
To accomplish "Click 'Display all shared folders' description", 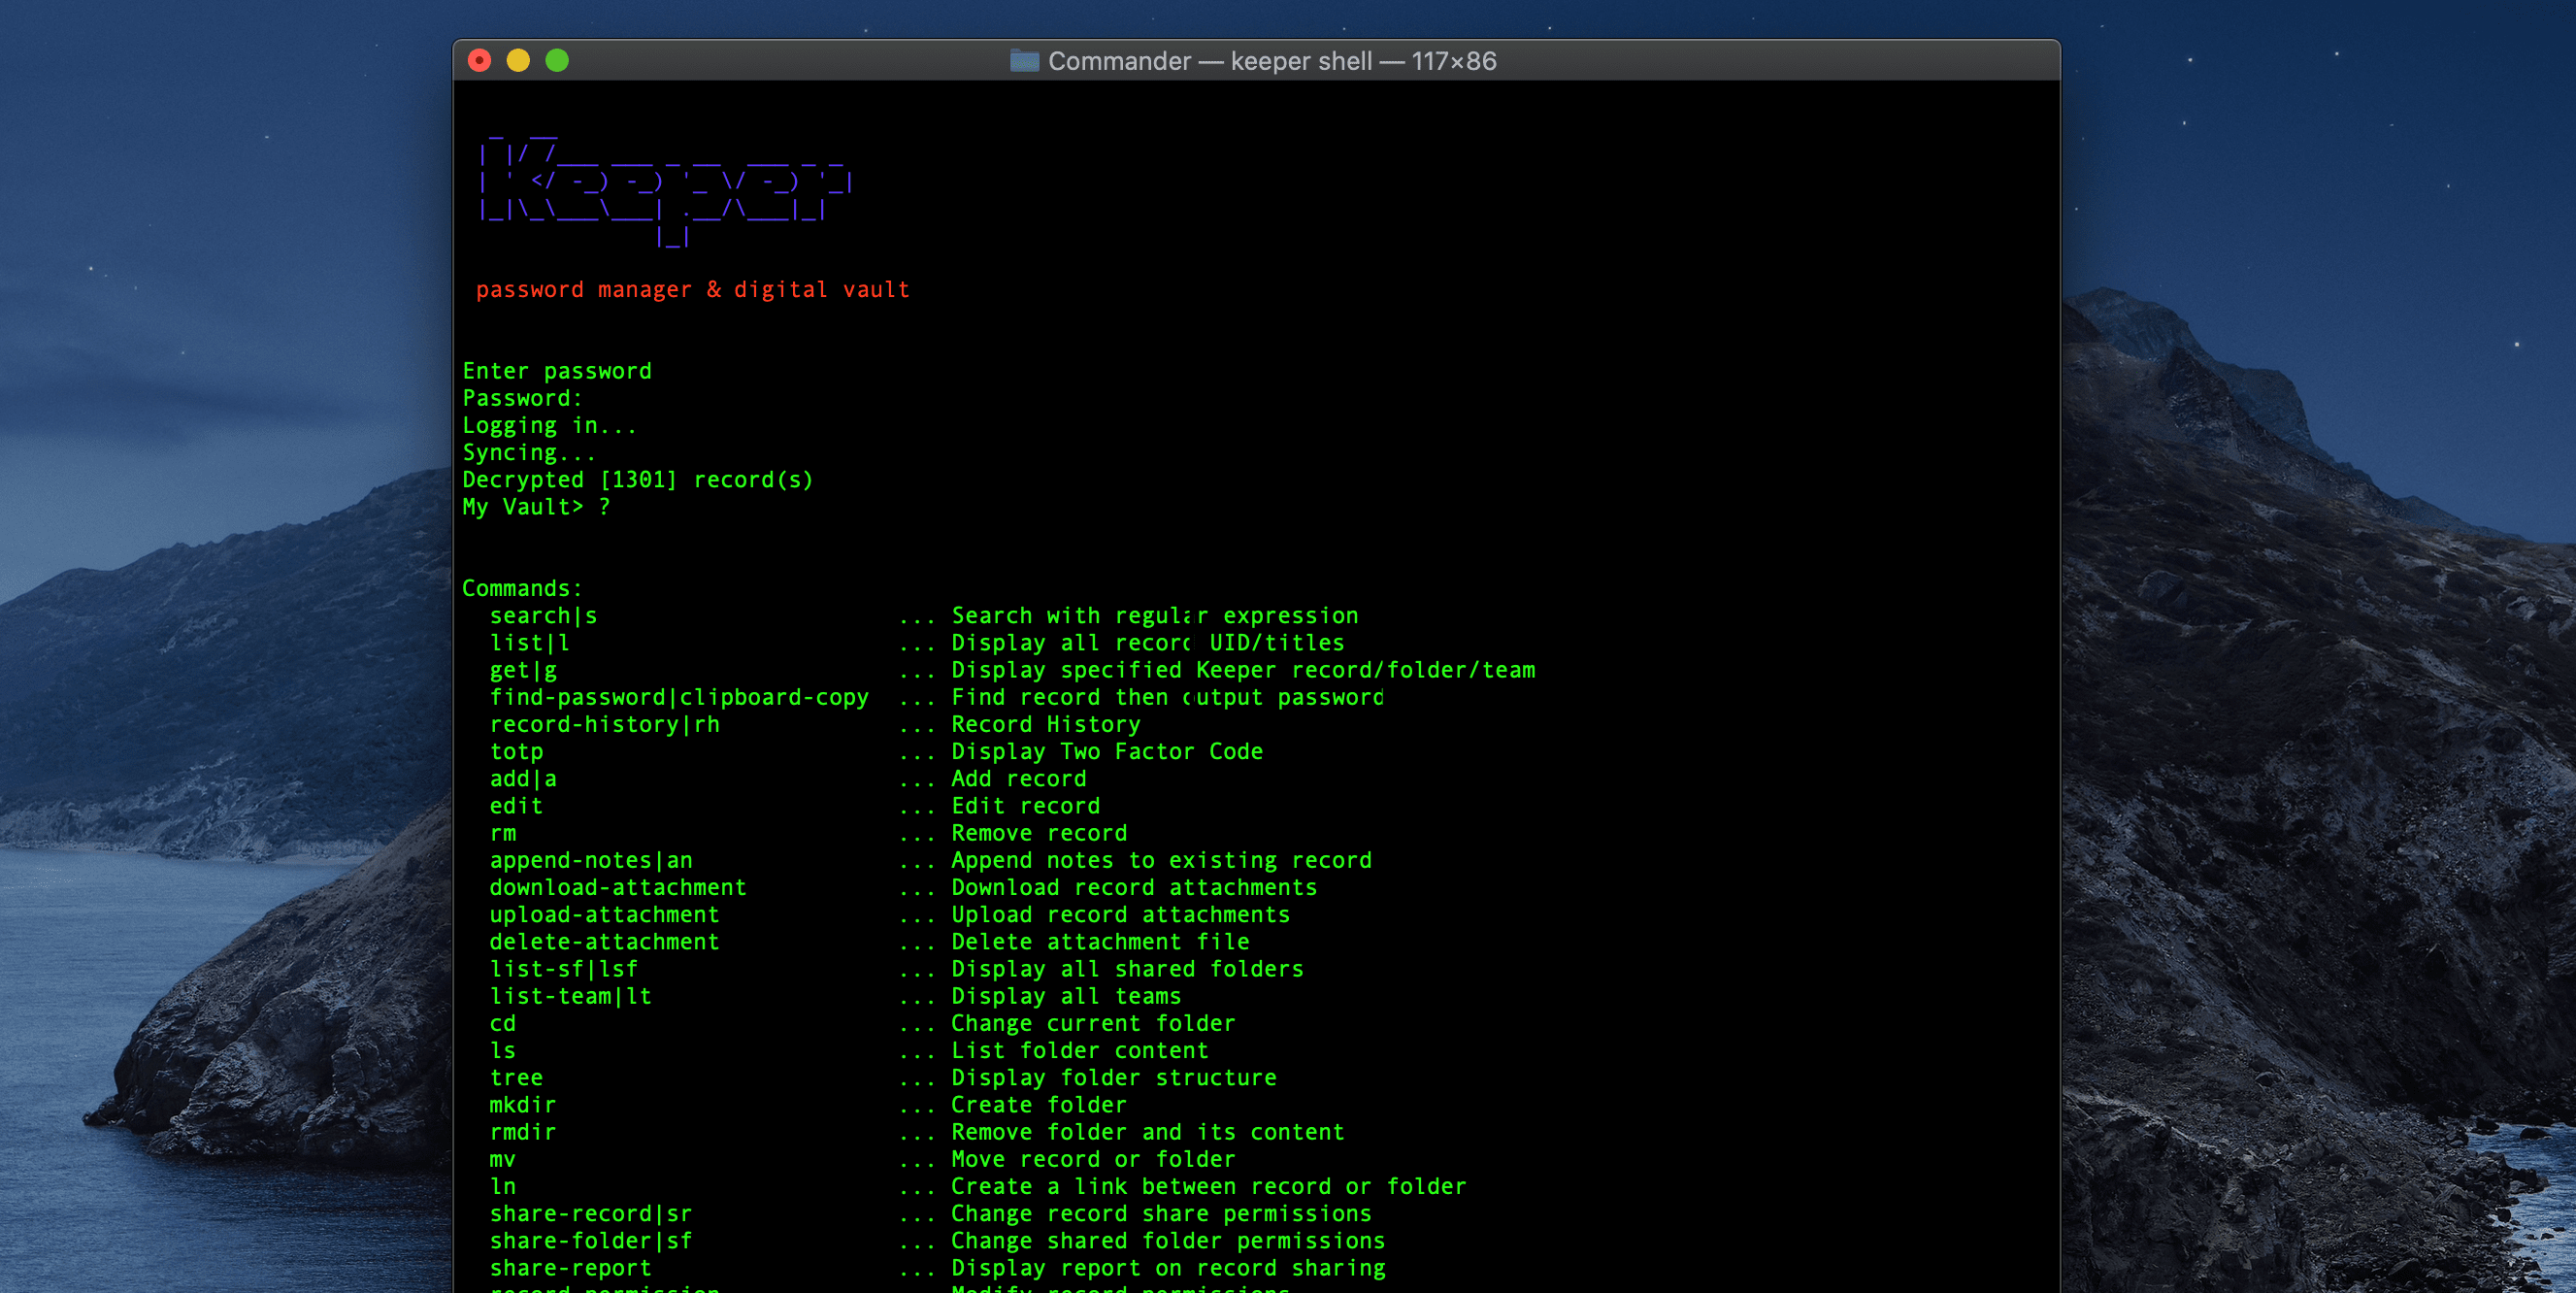I will tap(1128, 969).
